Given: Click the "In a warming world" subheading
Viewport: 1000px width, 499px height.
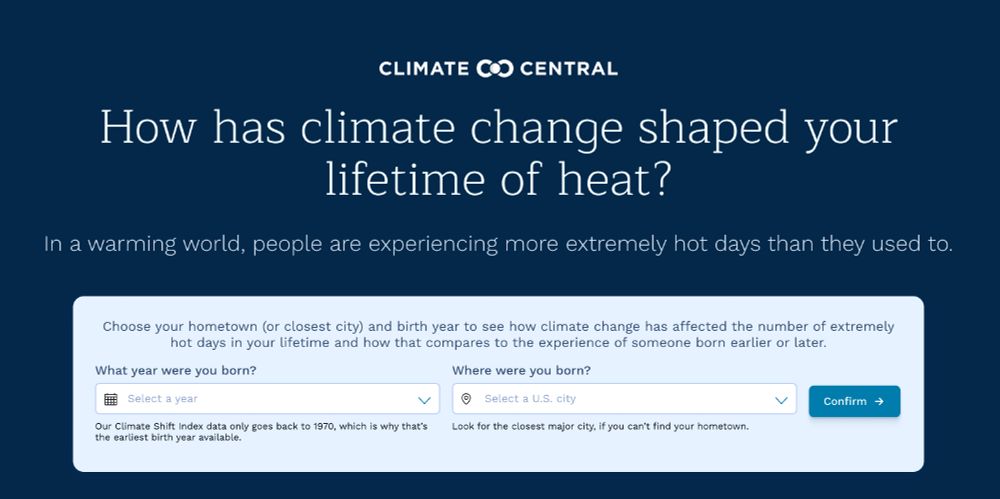Looking at the screenshot, I should [498, 245].
